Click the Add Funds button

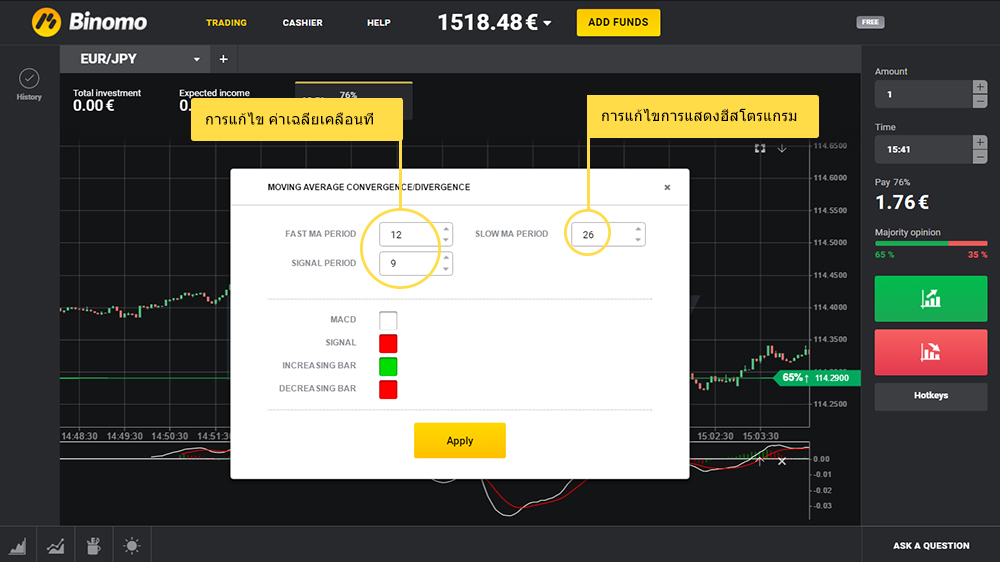(618, 22)
